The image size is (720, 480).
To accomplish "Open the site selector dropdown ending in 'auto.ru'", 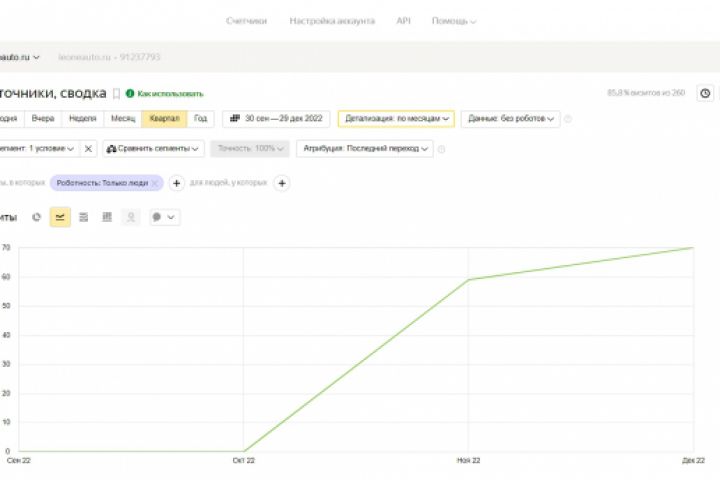I will coord(20,57).
